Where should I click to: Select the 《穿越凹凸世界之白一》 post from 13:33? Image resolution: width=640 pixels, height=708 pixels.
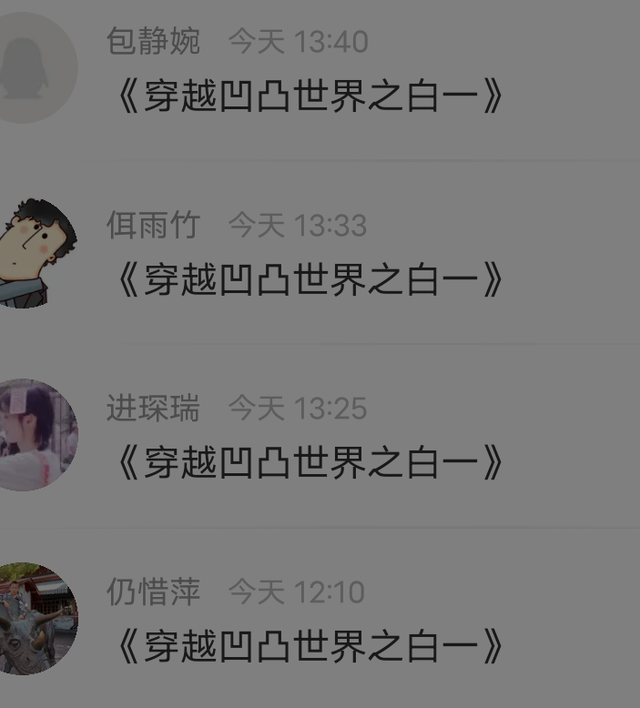point(310,279)
